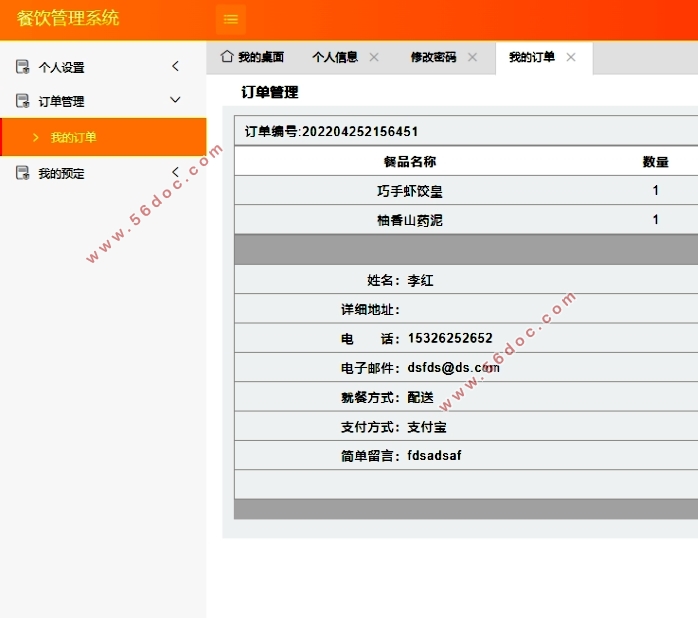698x618 pixels.
Task: Click the 支付方式 value 支付宝
Action: click(x=427, y=427)
